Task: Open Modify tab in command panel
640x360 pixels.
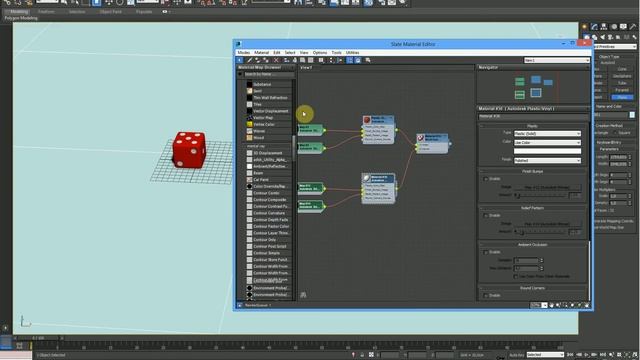Action: (x=594, y=27)
